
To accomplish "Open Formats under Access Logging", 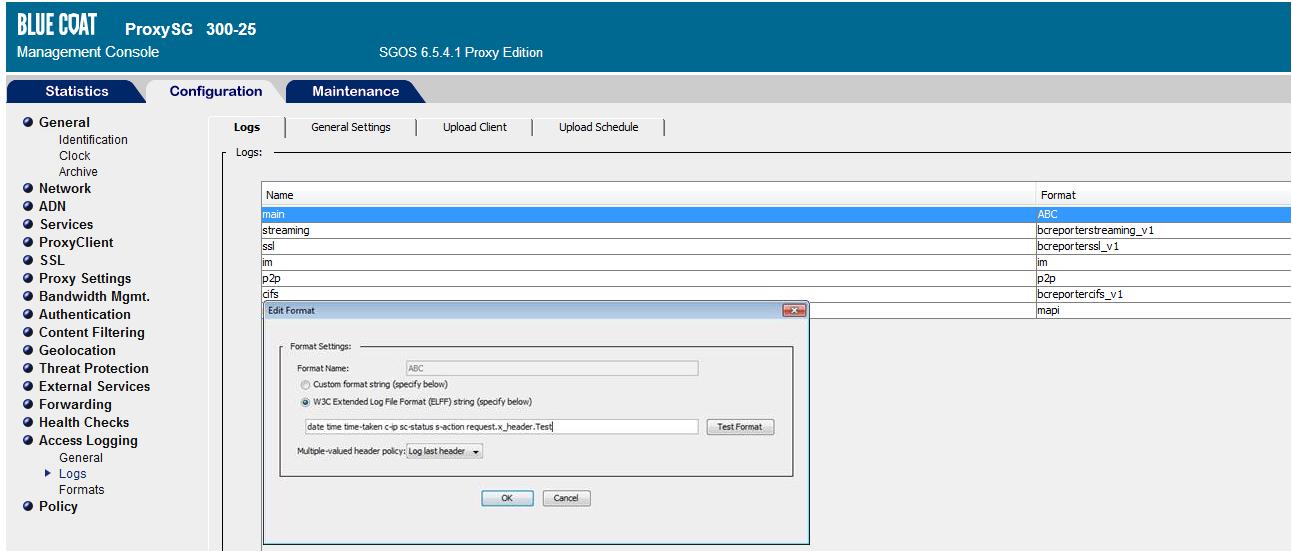I will coord(82,490).
